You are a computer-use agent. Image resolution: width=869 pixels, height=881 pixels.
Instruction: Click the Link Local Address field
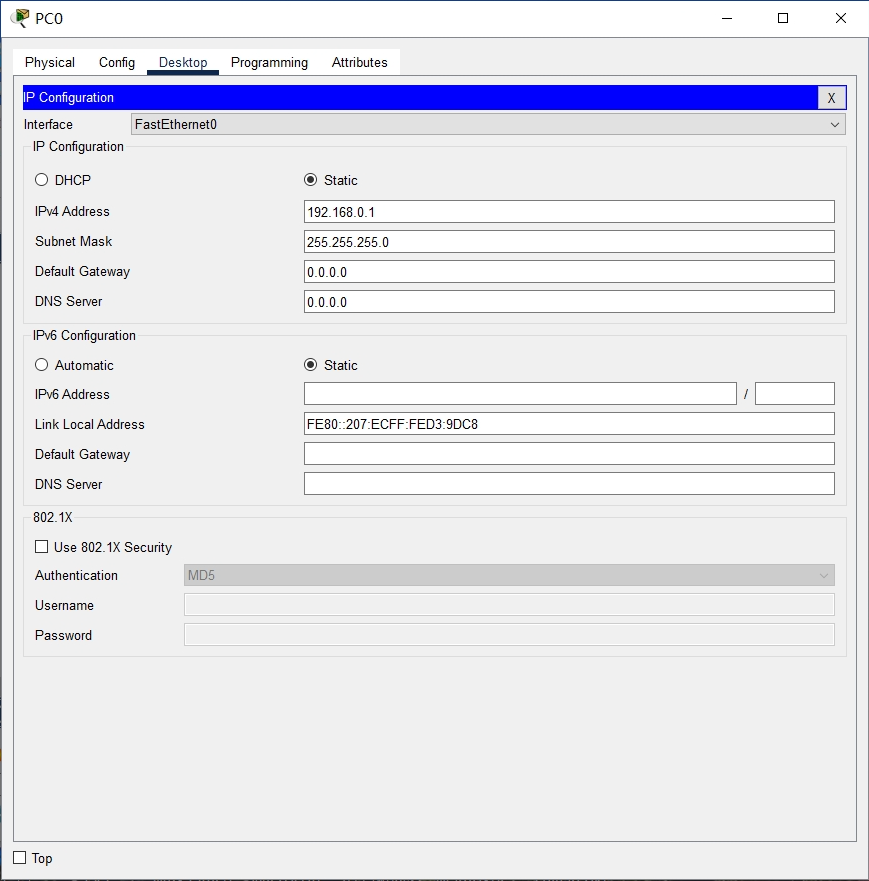tap(569, 424)
